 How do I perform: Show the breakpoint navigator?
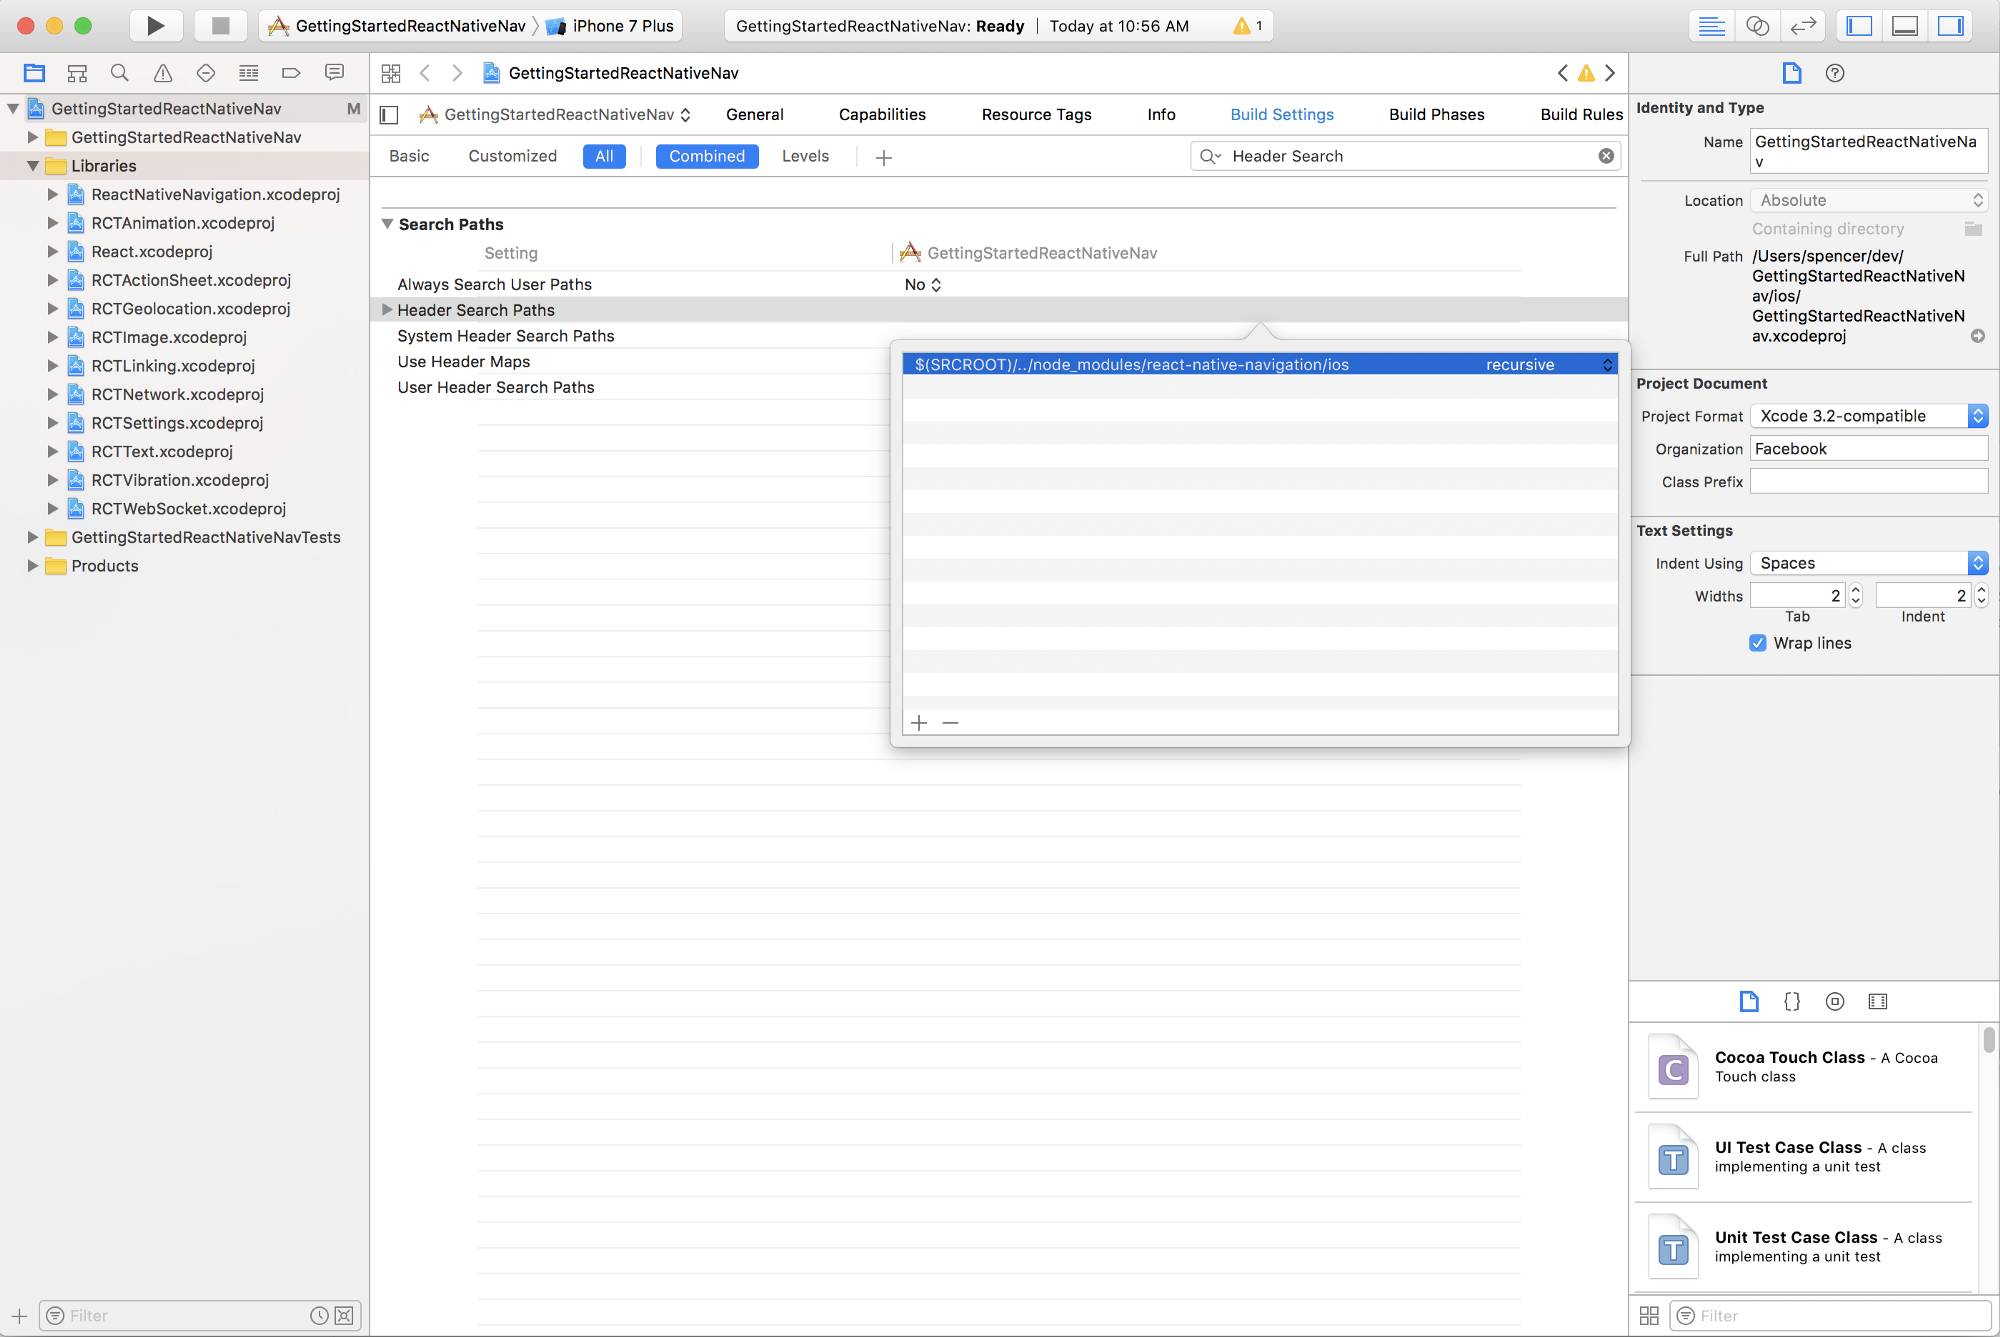291,73
